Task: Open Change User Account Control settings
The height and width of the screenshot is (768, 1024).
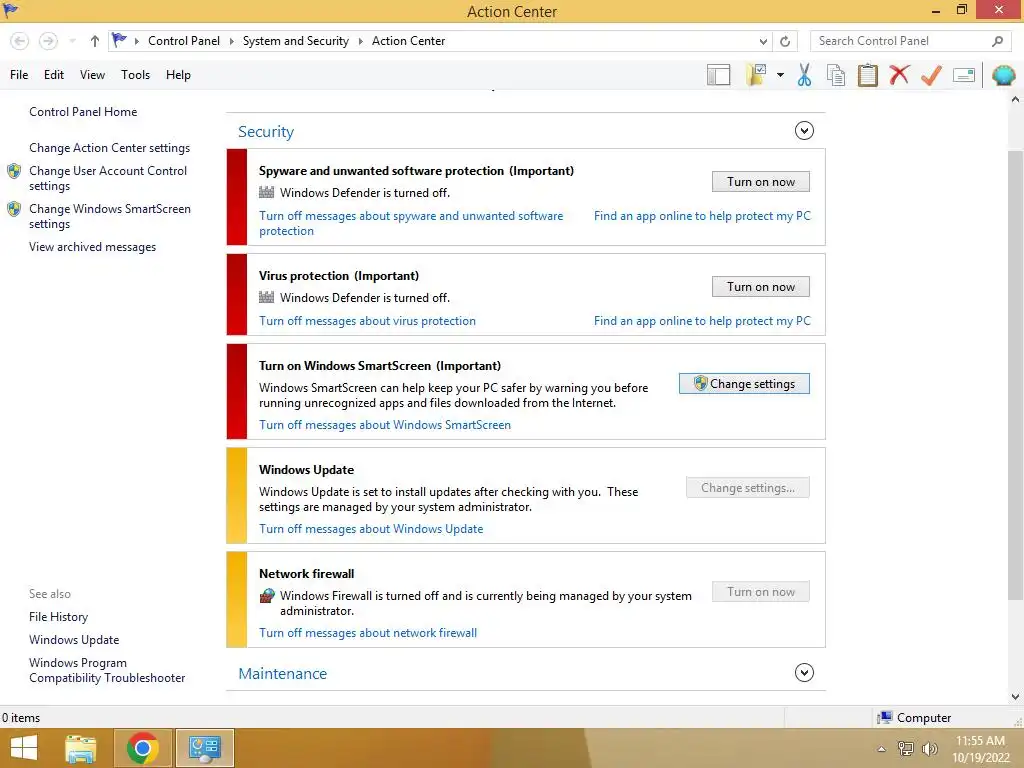Action: point(108,178)
